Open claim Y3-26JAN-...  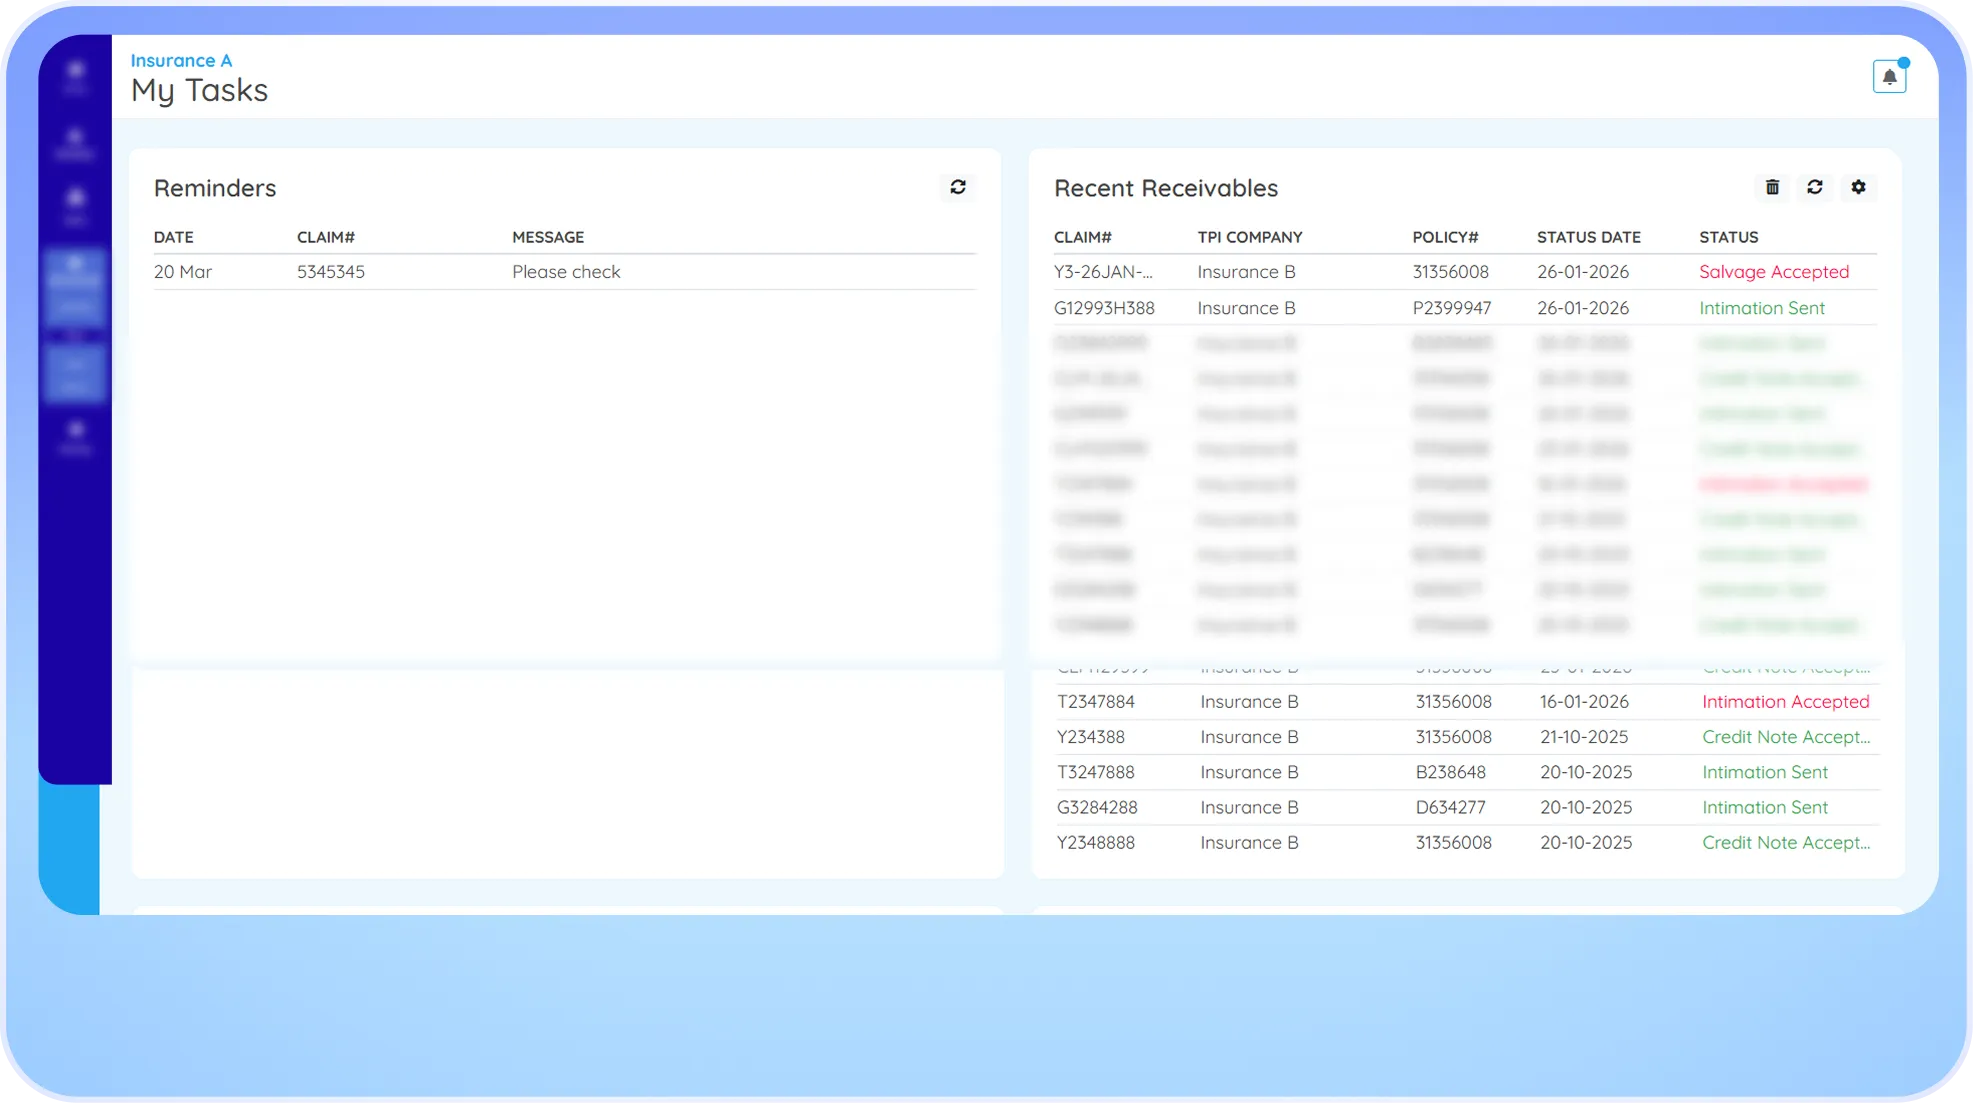point(1103,272)
